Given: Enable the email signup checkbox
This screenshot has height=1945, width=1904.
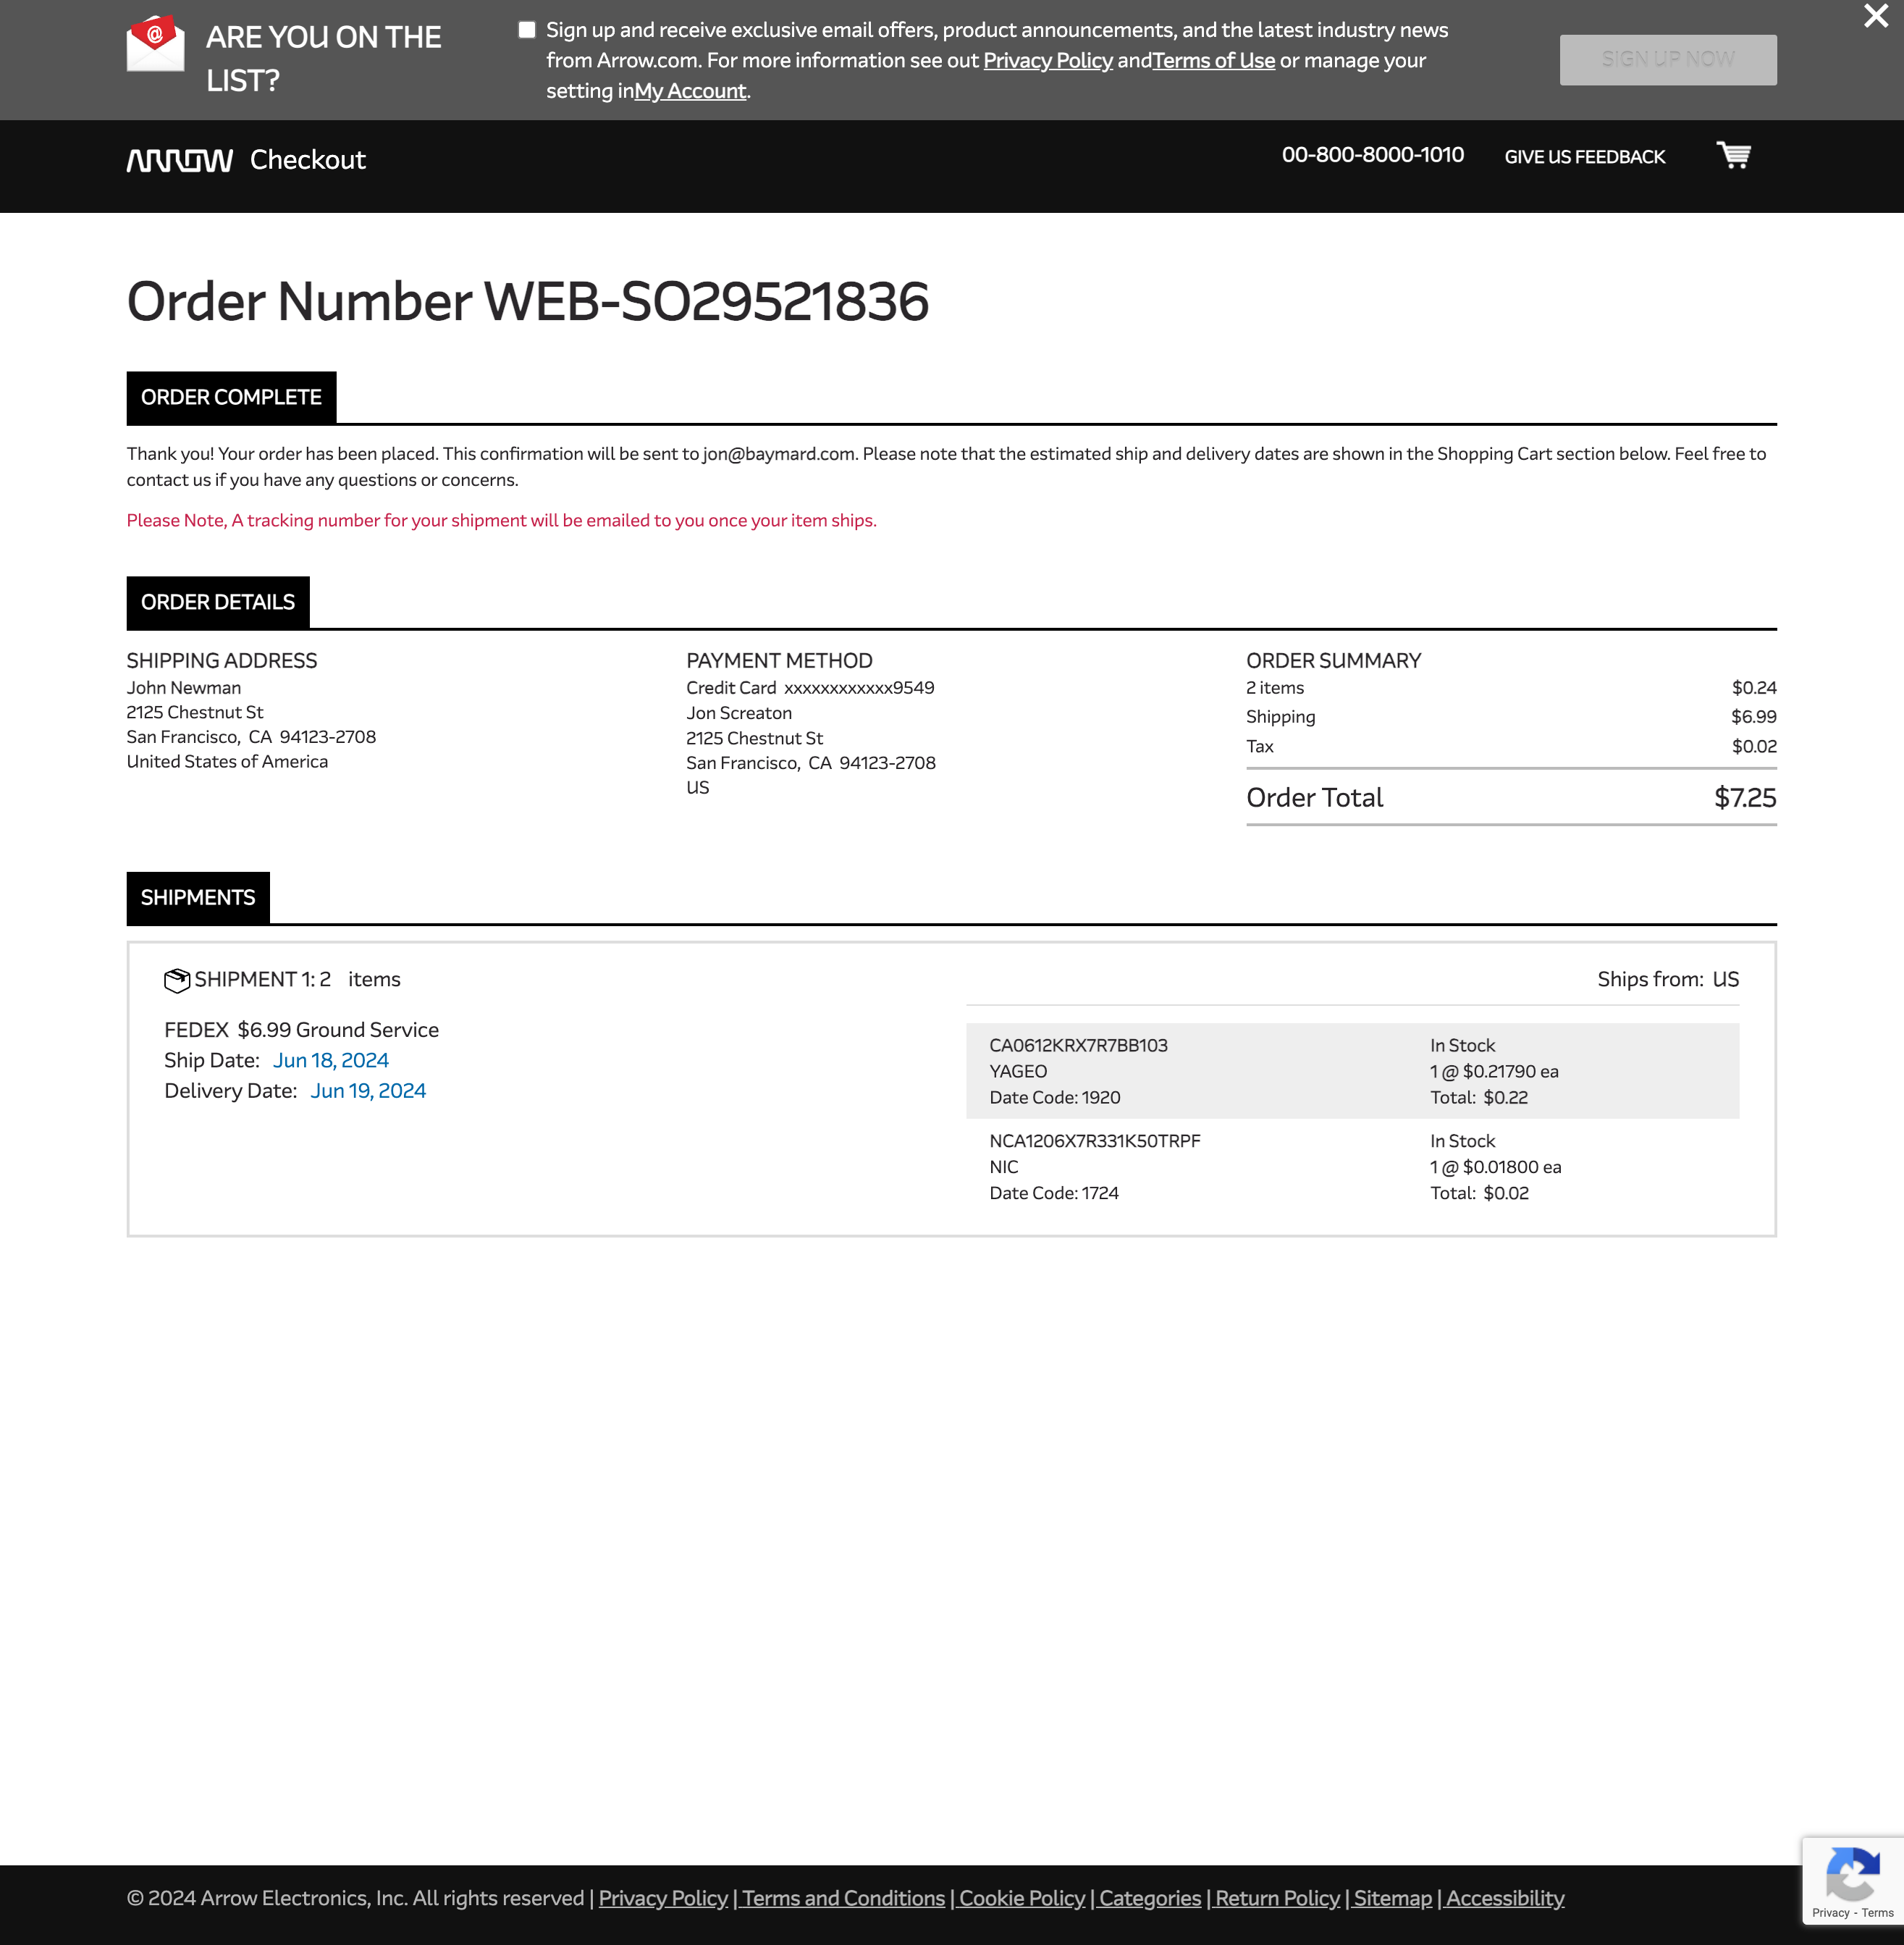Looking at the screenshot, I should coord(526,29).
